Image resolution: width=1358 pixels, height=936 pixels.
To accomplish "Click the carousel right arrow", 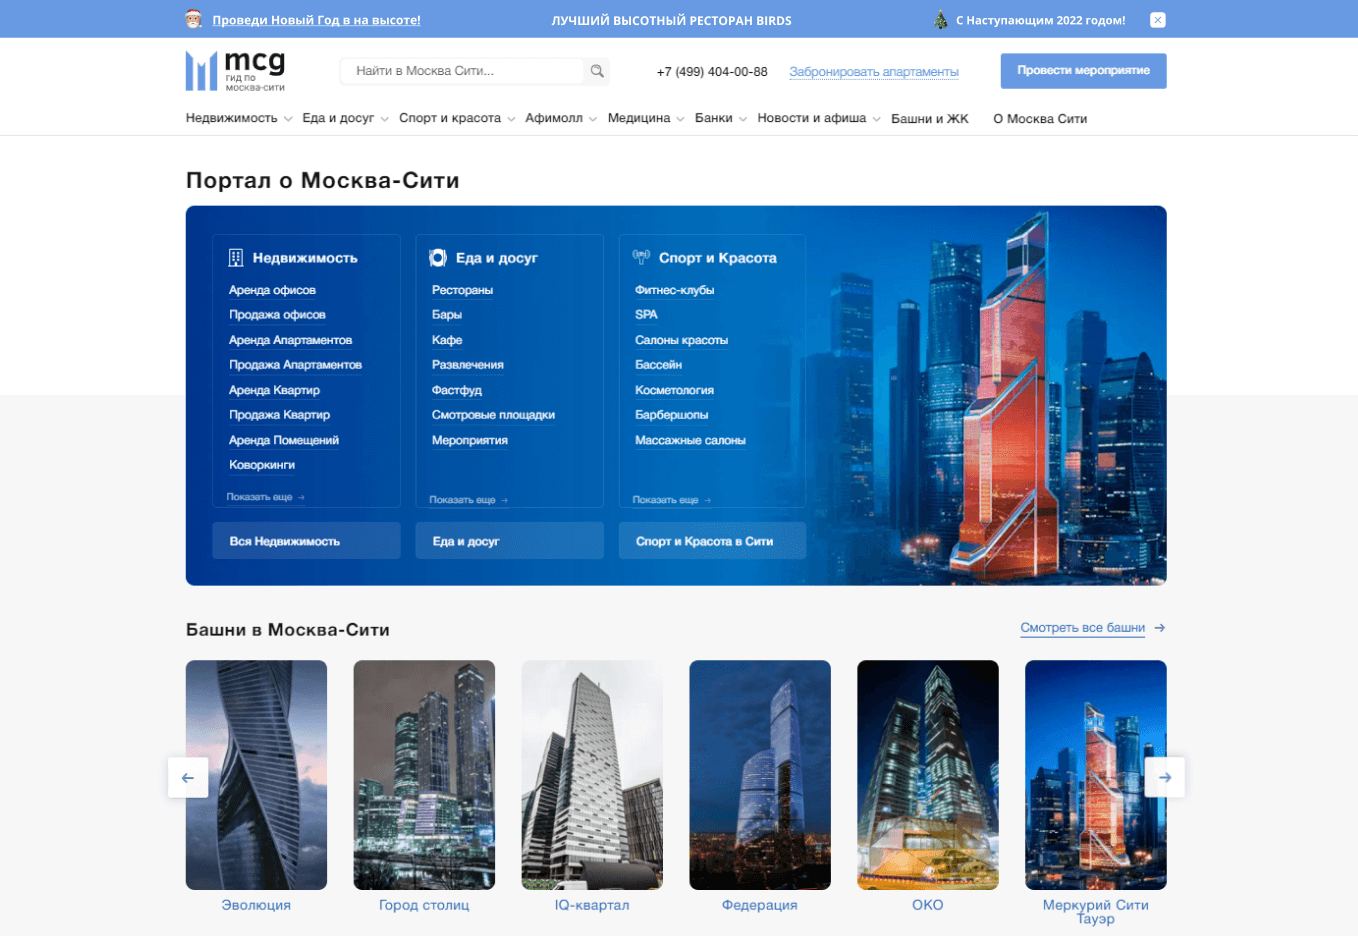I will [1164, 777].
